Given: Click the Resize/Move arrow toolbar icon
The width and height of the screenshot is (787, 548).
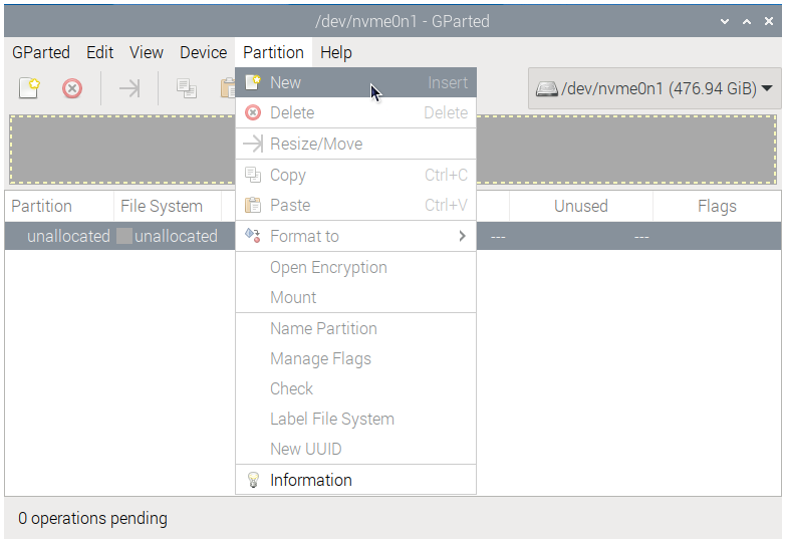Looking at the screenshot, I should click(x=129, y=89).
